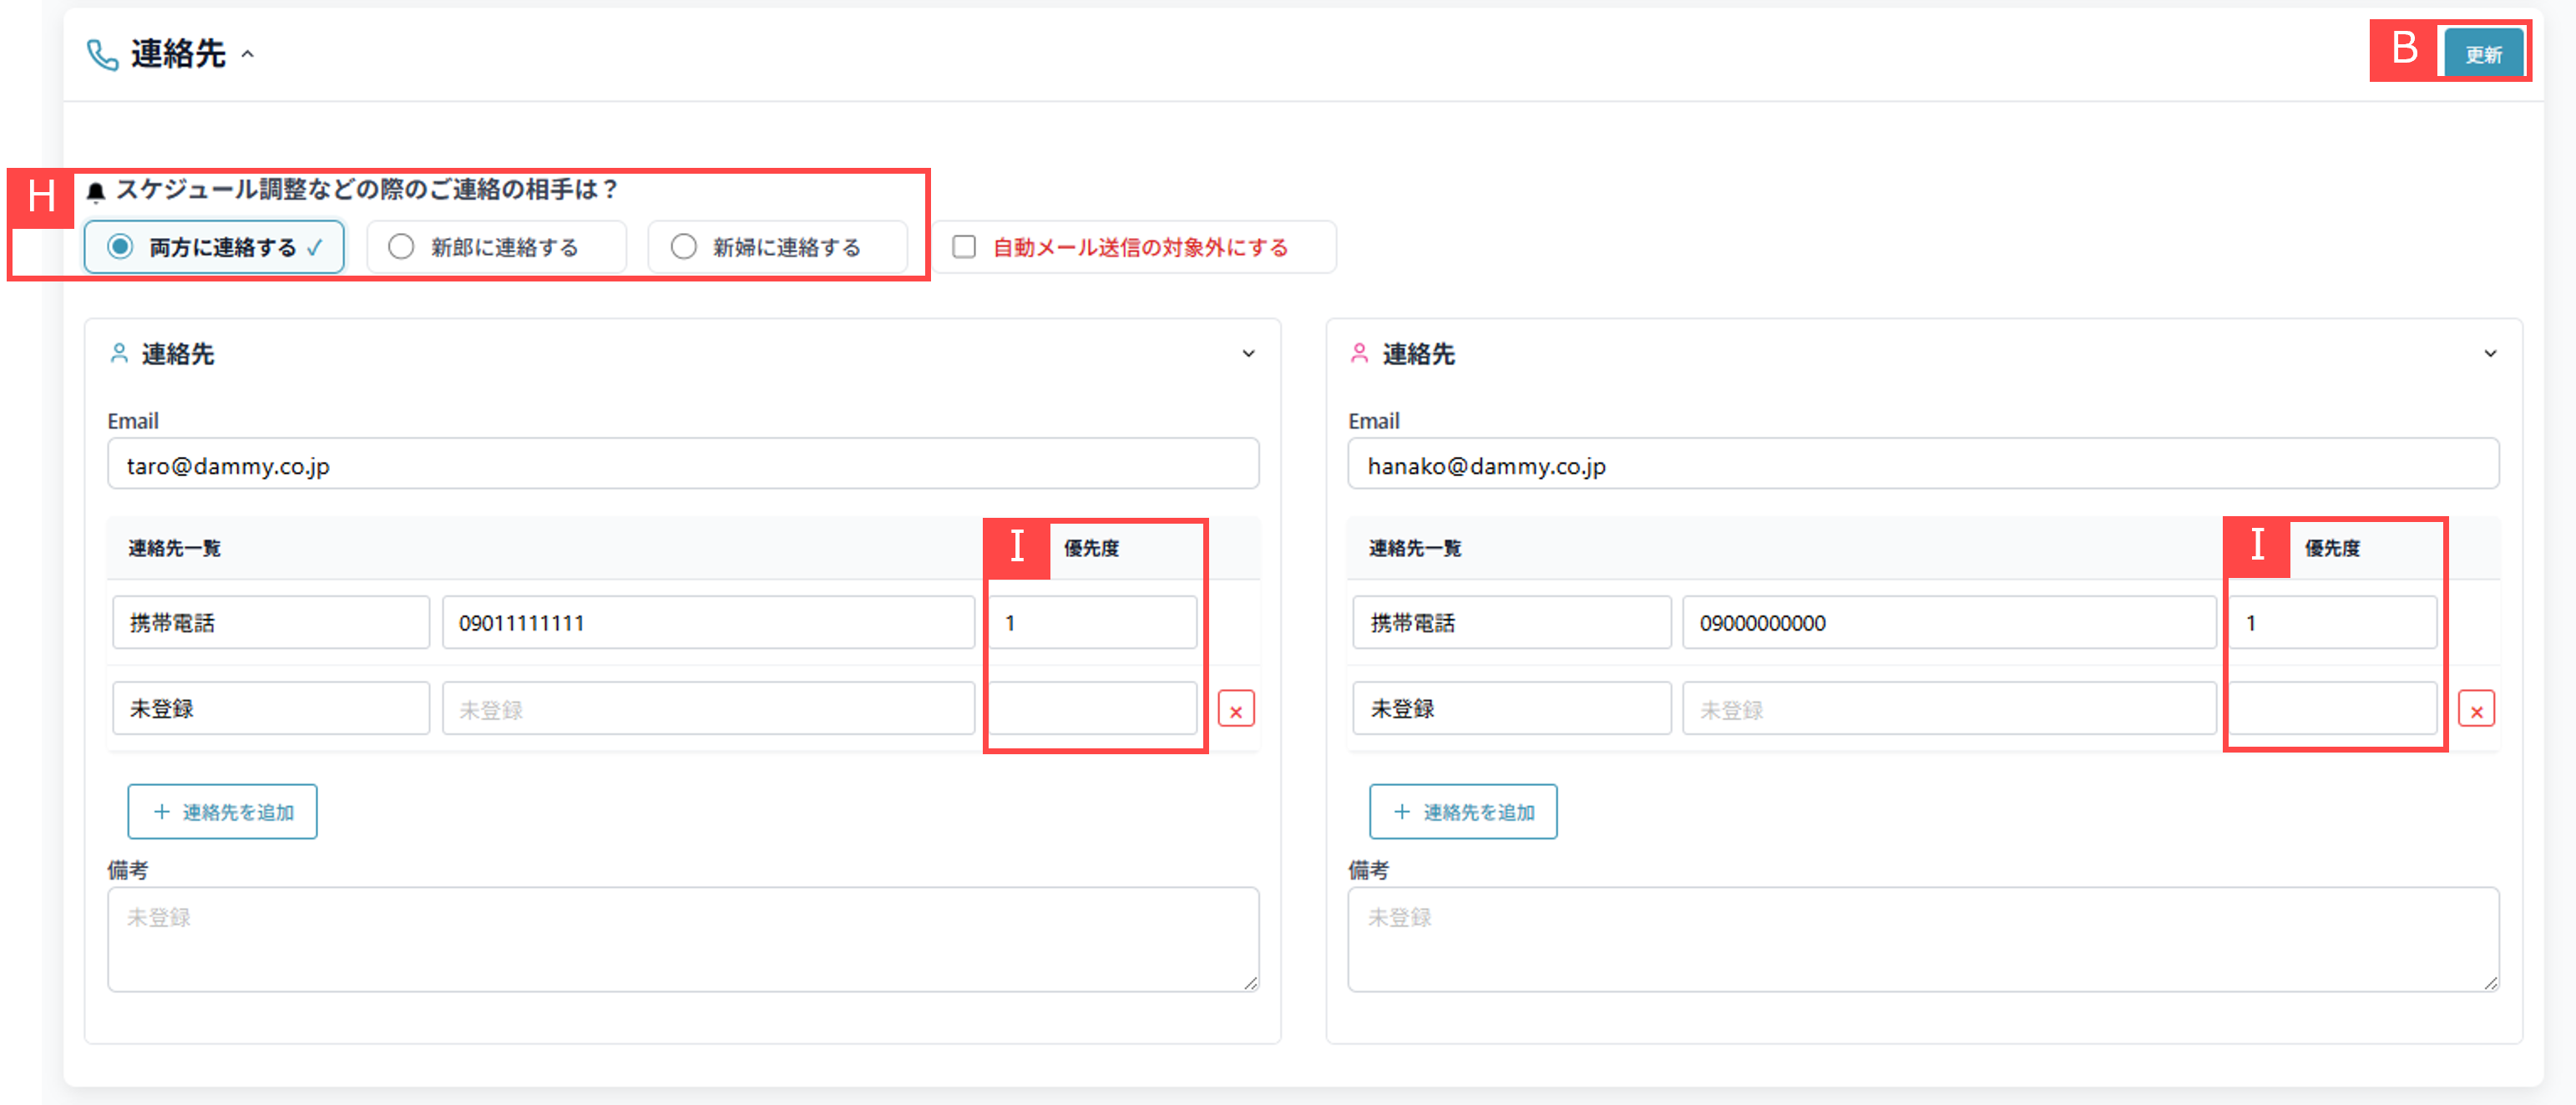Delete the groom's unregistered contact row
This screenshot has width=2576, height=1105.
(1236, 710)
